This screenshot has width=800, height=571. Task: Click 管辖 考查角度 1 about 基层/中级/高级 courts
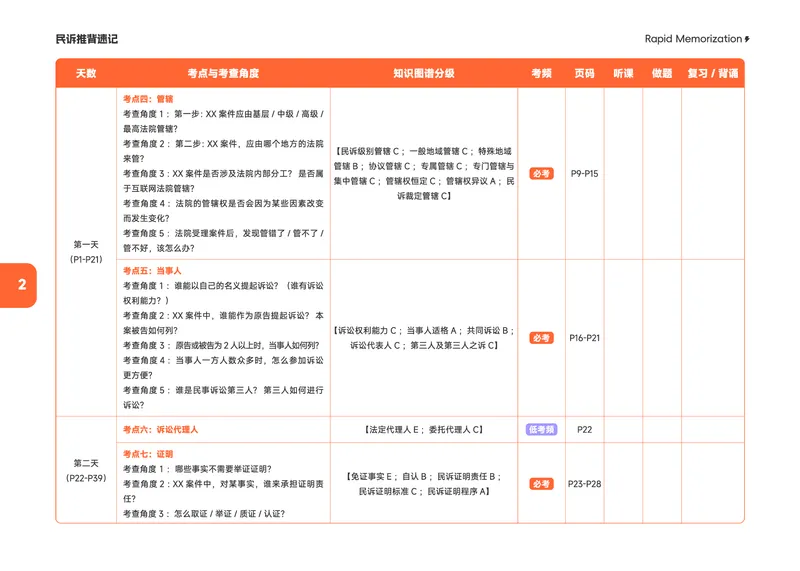tap(223, 121)
